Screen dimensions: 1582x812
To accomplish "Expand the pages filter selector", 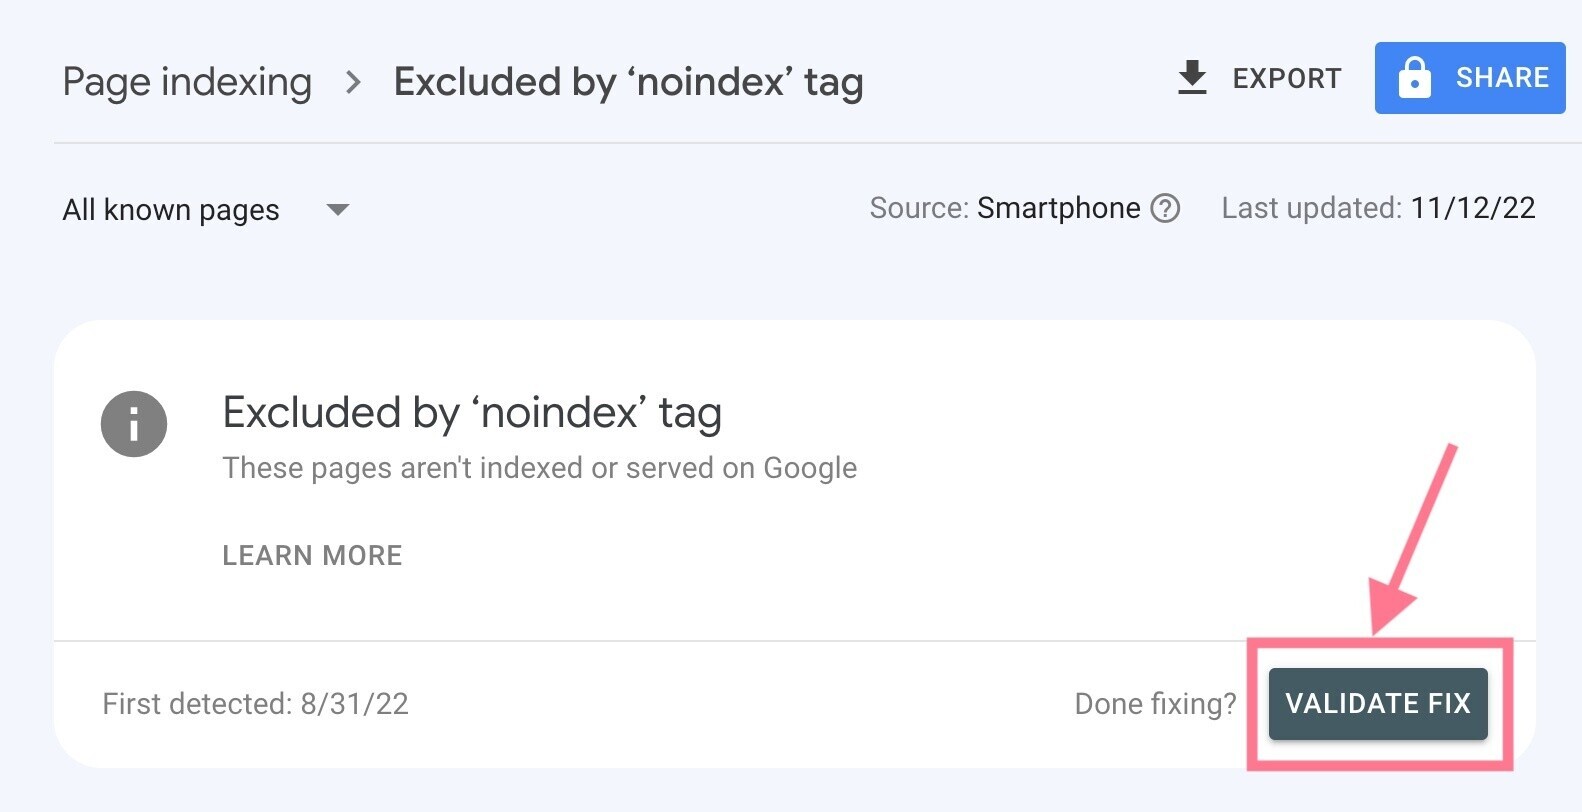I will point(200,210).
